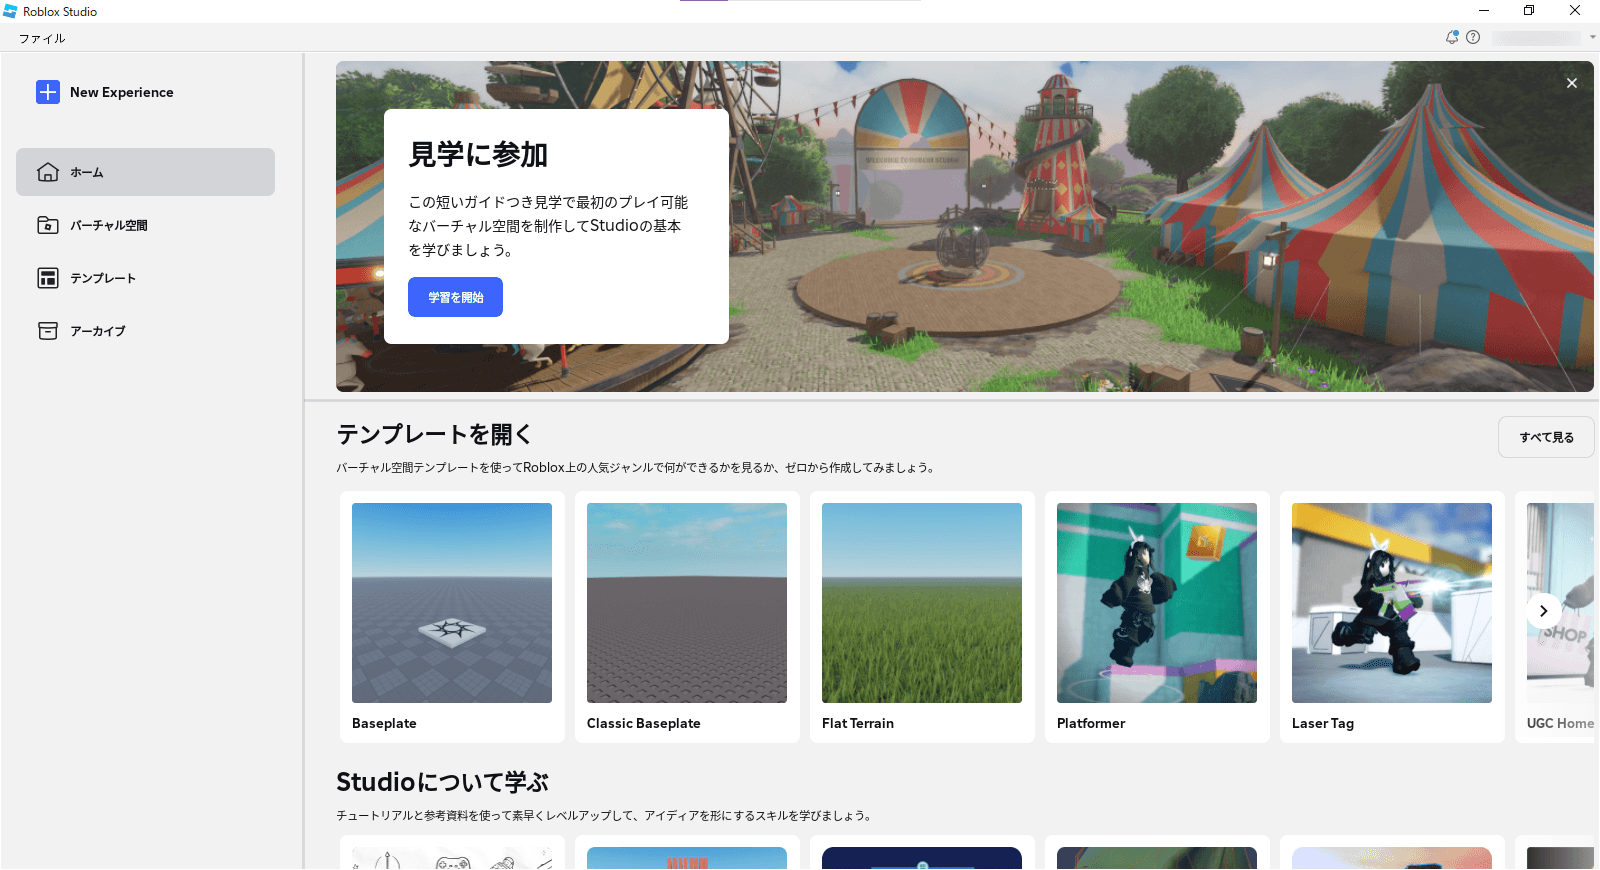
Task: Open the Flat Terrain template thumbnail
Action: [x=922, y=603]
